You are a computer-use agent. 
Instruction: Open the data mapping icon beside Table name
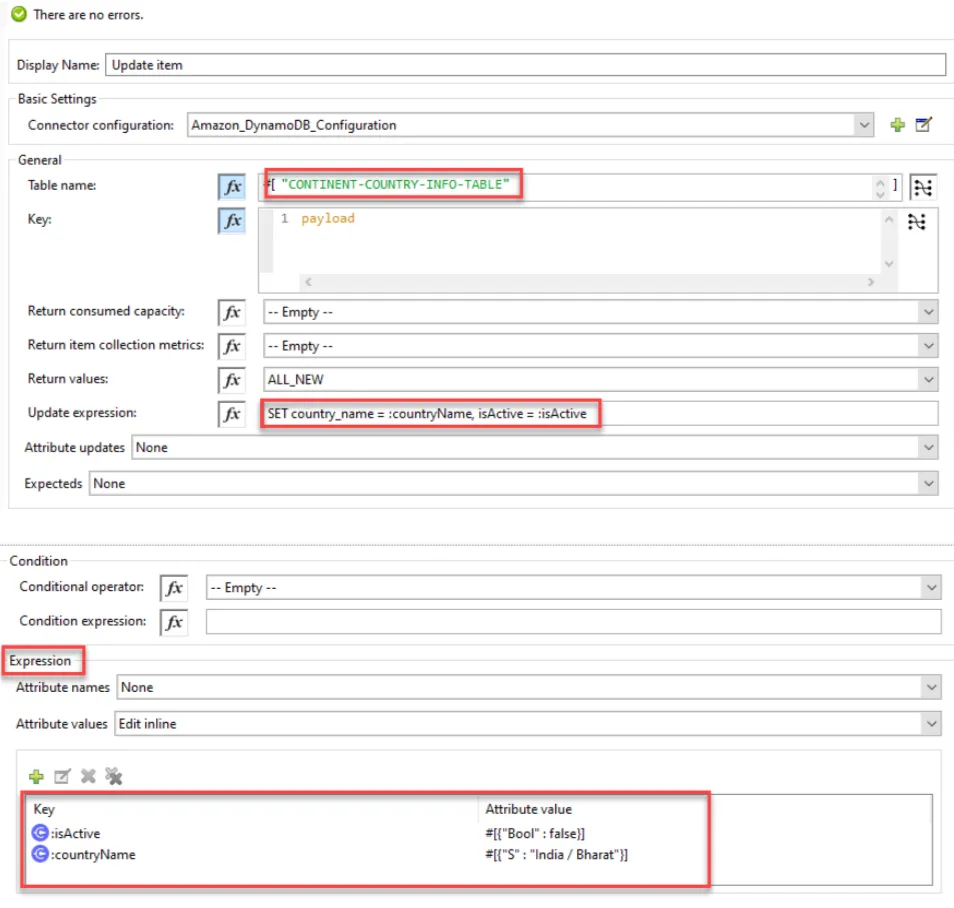(923, 187)
